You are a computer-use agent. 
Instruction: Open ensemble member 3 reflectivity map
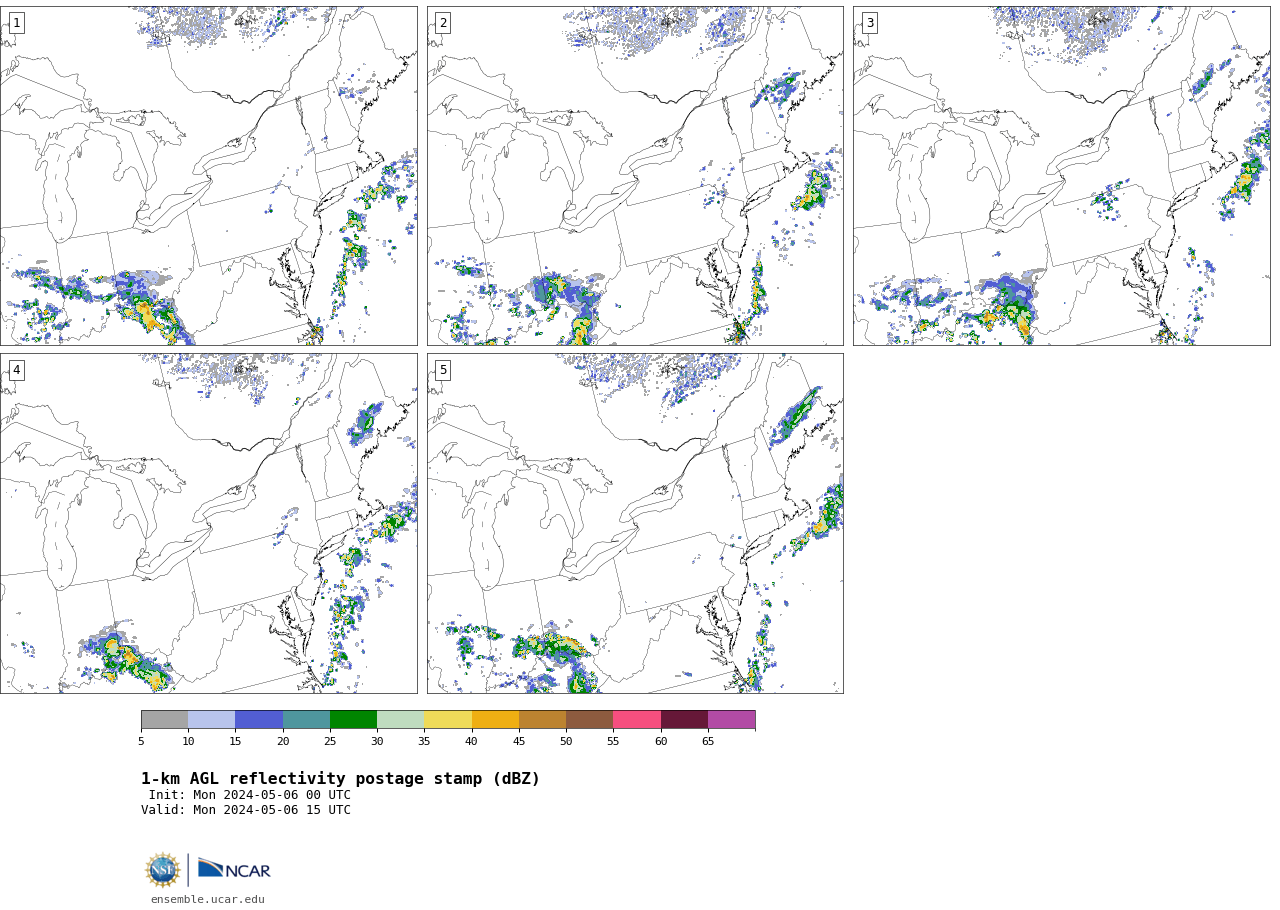[1062, 176]
